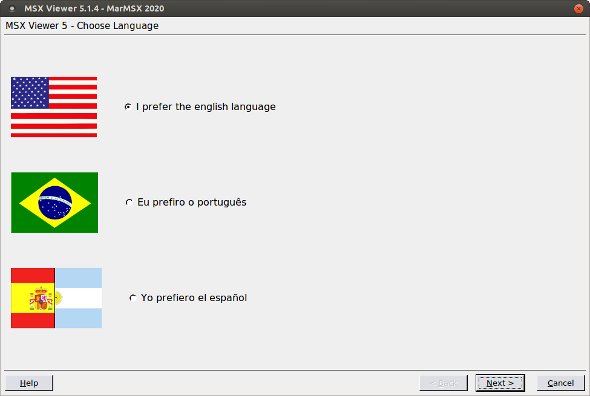Image resolution: width=590 pixels, height=396 pixels.
Task: Click the Spanish flag half with coat of arms
Action: [x=33, y=298]
